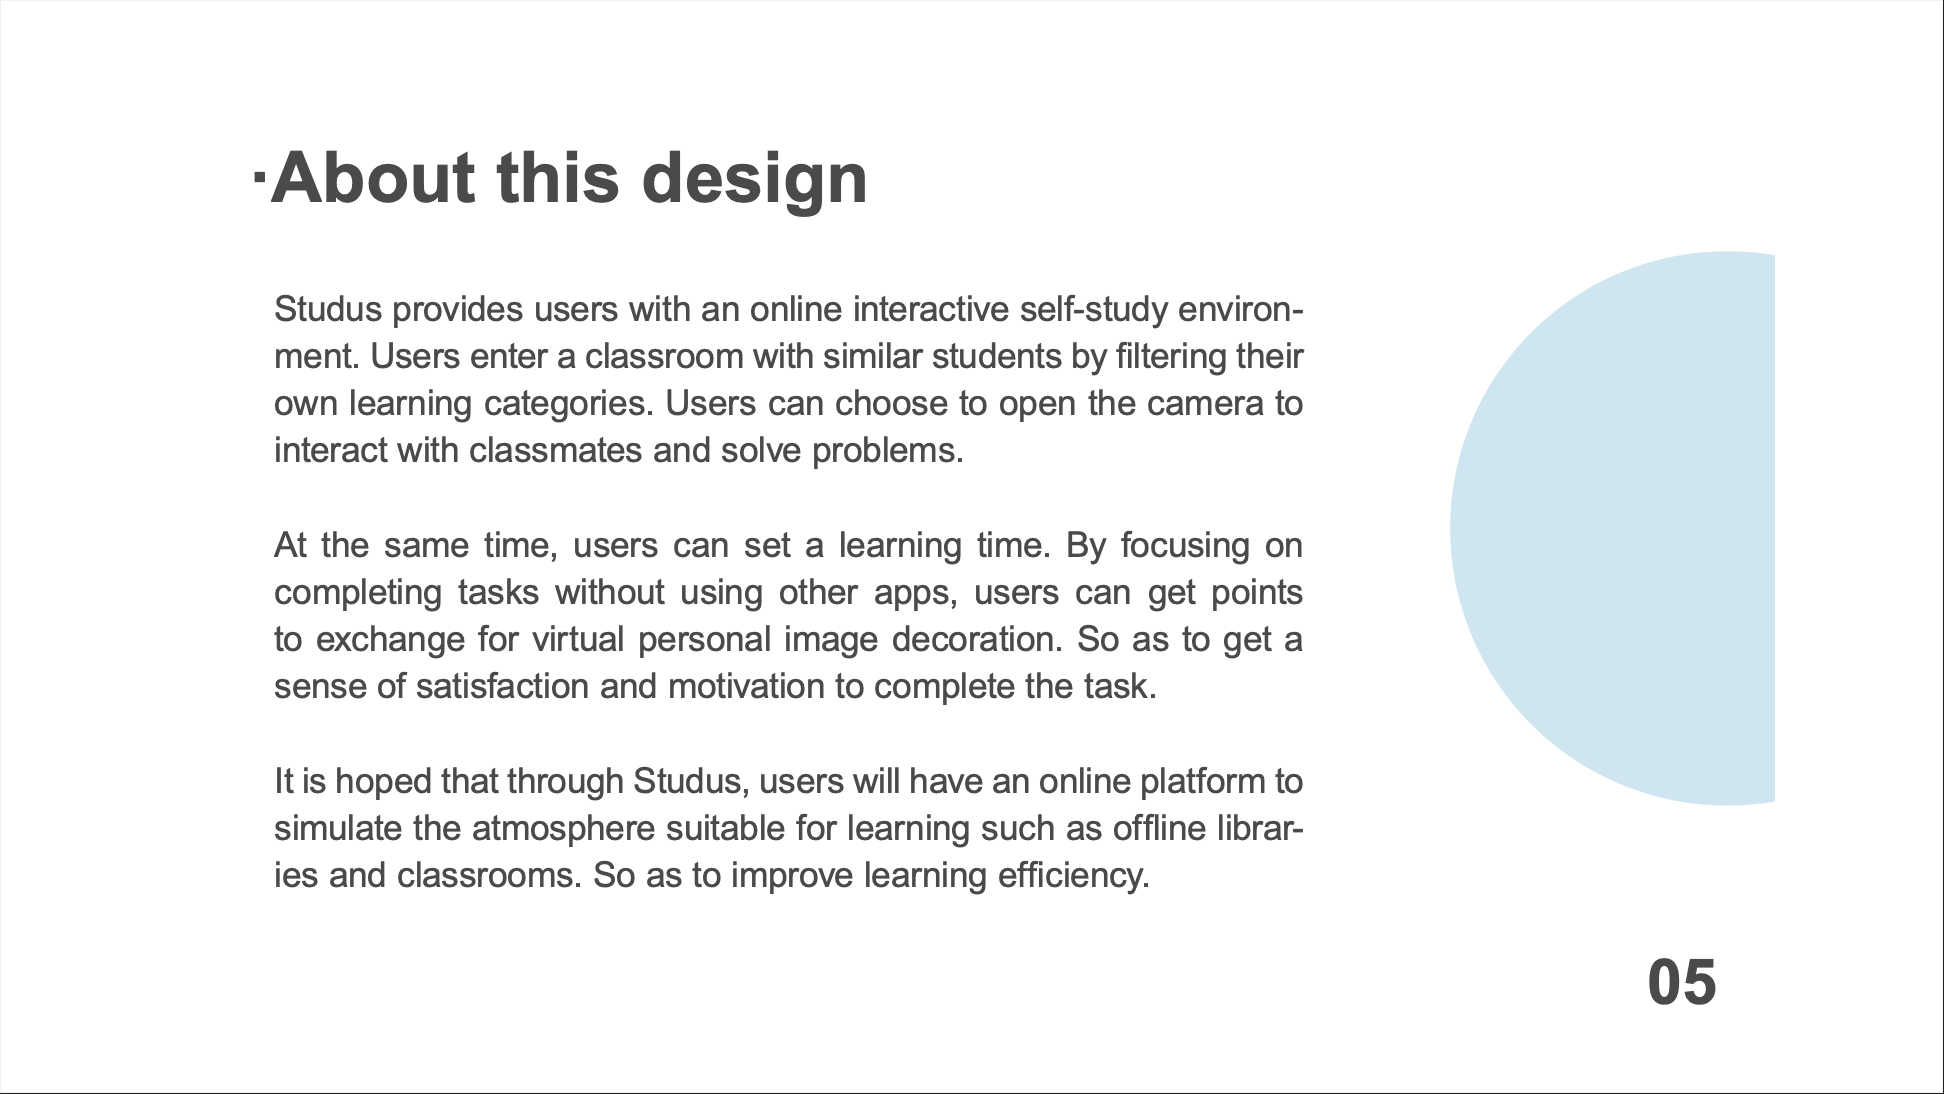Click the paragraph starting 'Studus provides users'
This screenshot has height=1094, width=1944.
(x=788, y=380)
